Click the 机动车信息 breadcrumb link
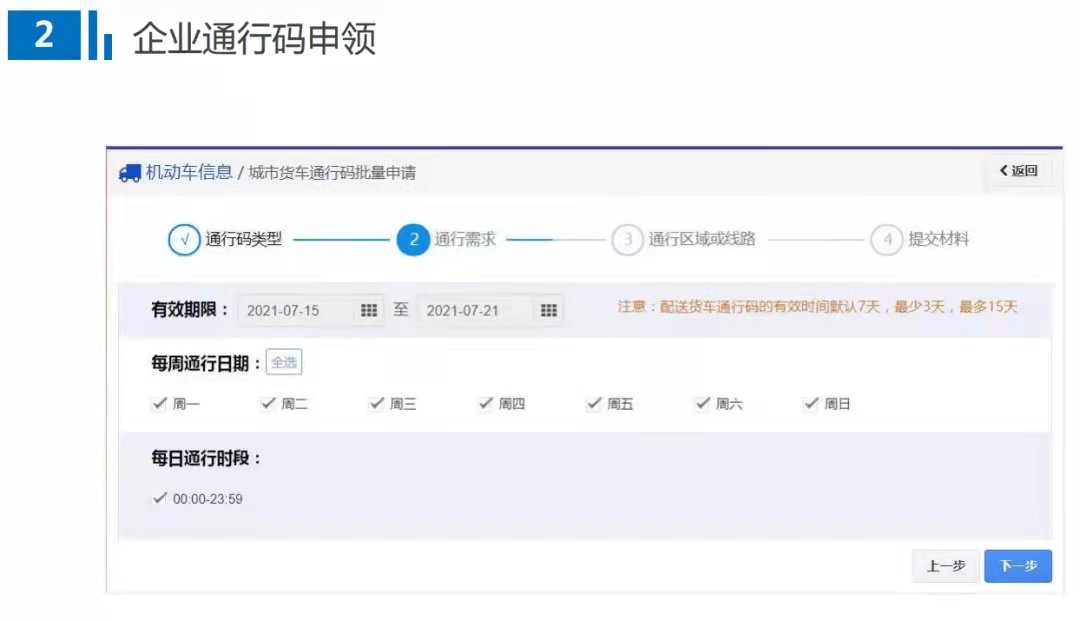The image size is (1080, 621). tap(189, 172)
